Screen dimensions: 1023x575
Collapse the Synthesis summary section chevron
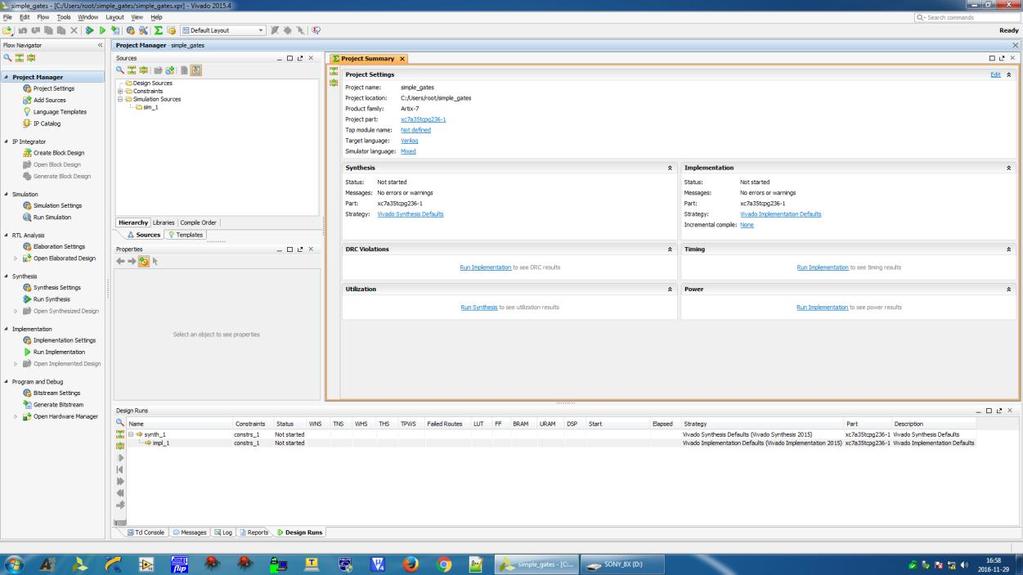click(669, 168)
